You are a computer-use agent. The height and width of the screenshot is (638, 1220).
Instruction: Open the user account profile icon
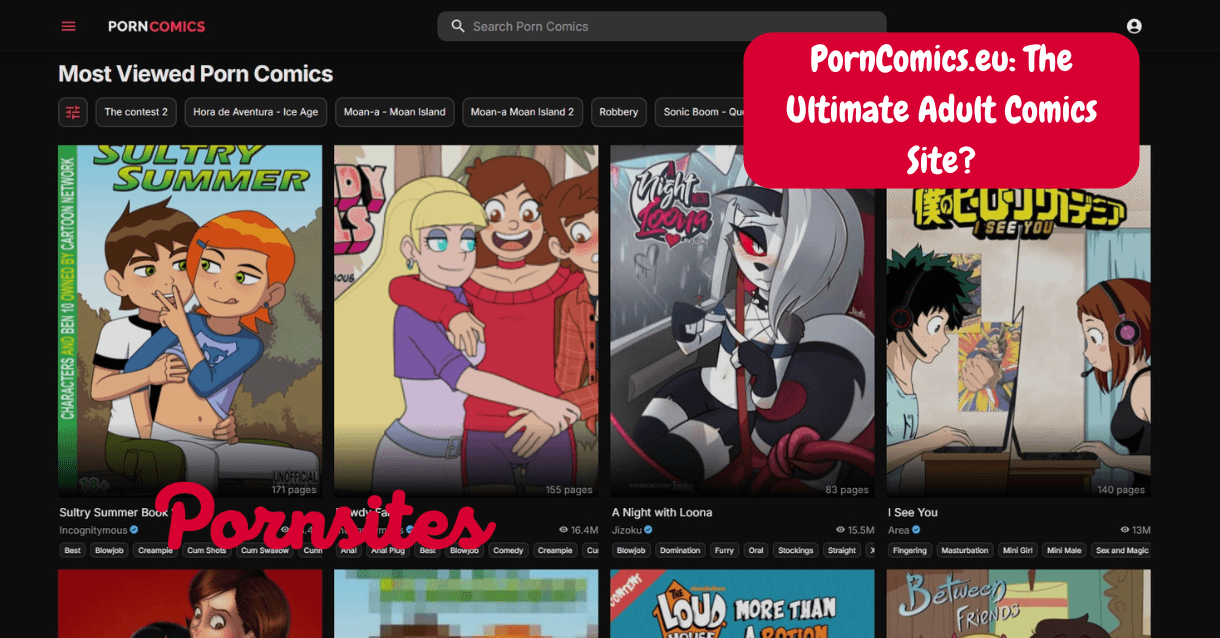1133,26
